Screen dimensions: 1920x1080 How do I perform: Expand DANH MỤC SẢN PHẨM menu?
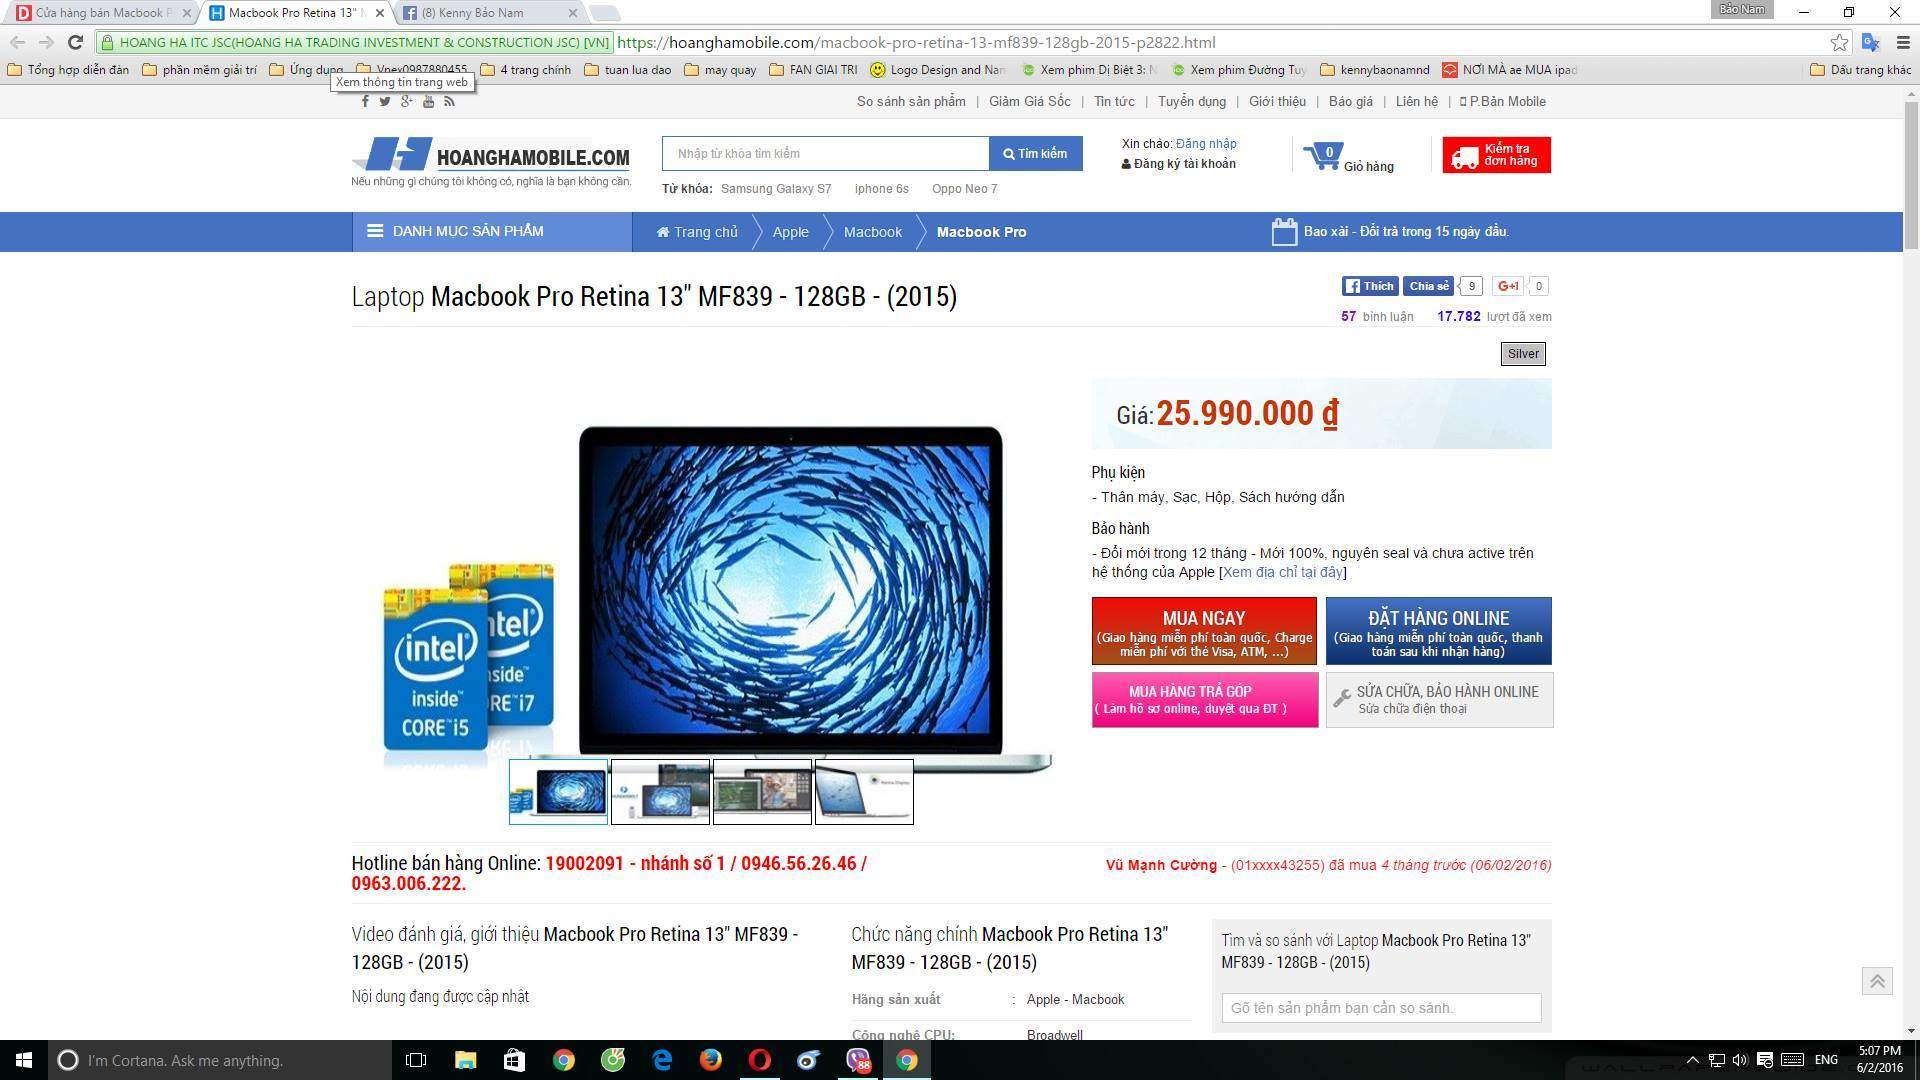(x=492, y=231)
